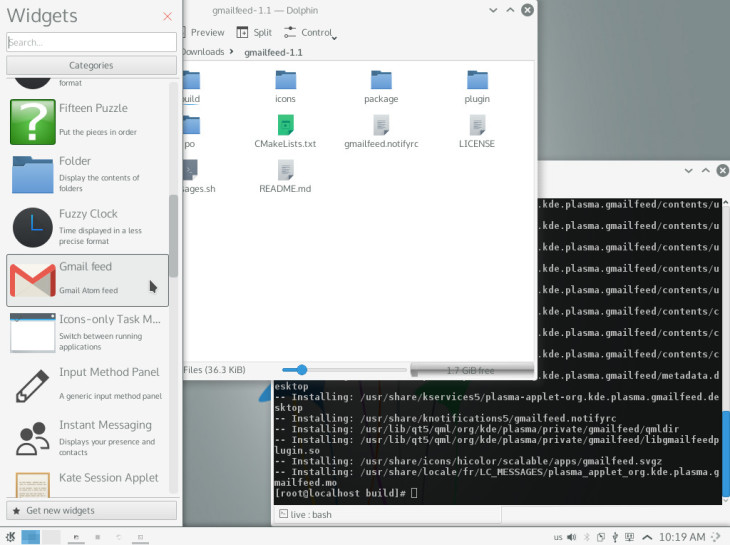The width and height of the screenshot is (730, 545).
Task: Click the Control sliders icon in Dolphin
Action: (x=290, y=32)
